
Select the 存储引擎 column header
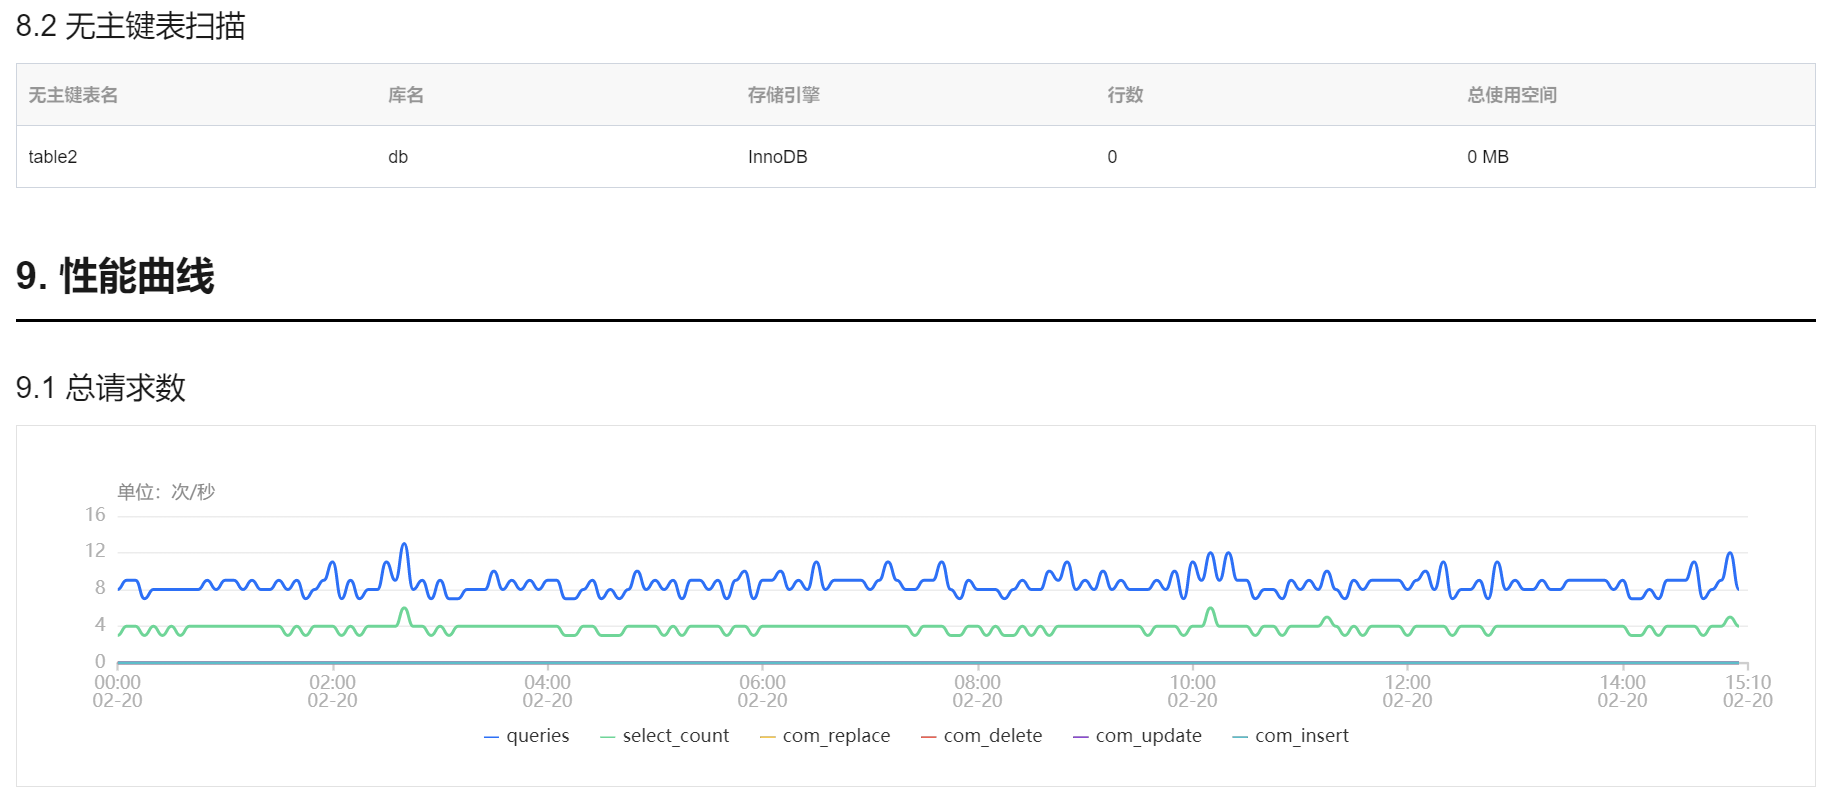[784, 95]
